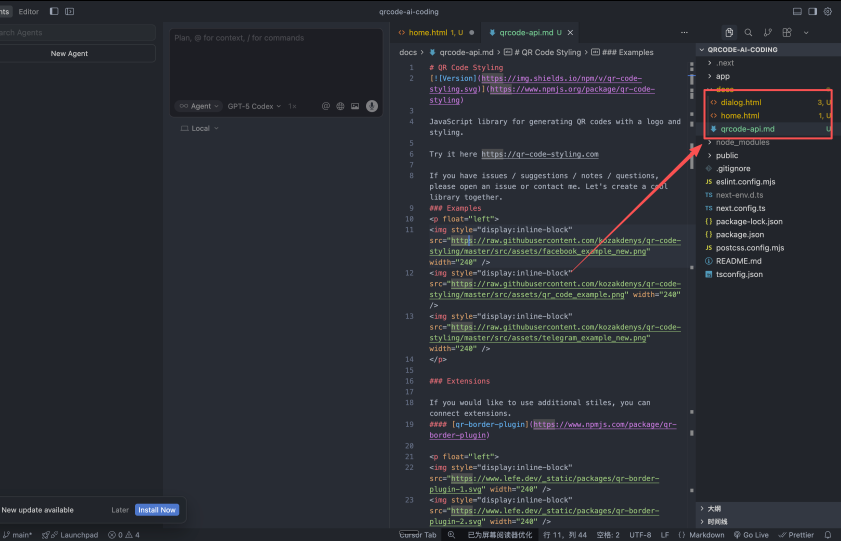841x541 pixels.
Task: Click the microphone voice input icon
Action: 371,106
